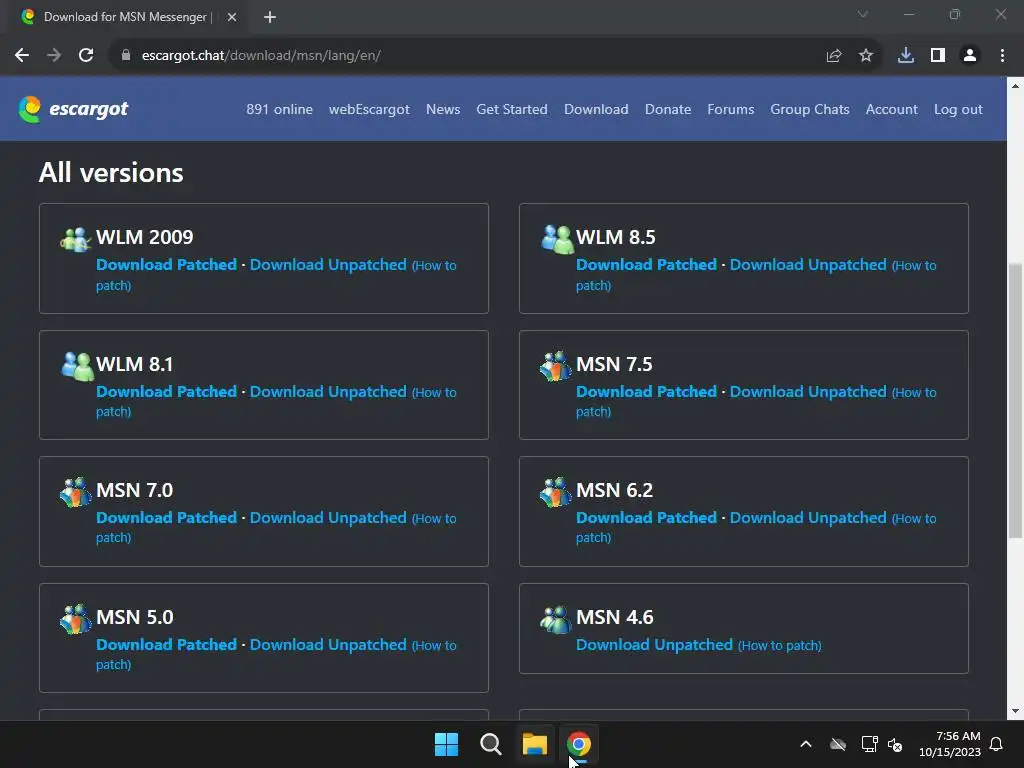Click the scrollbar up arrow
The width and height of the screenshot is (1024, 768).
click(x=1015, y=86)
